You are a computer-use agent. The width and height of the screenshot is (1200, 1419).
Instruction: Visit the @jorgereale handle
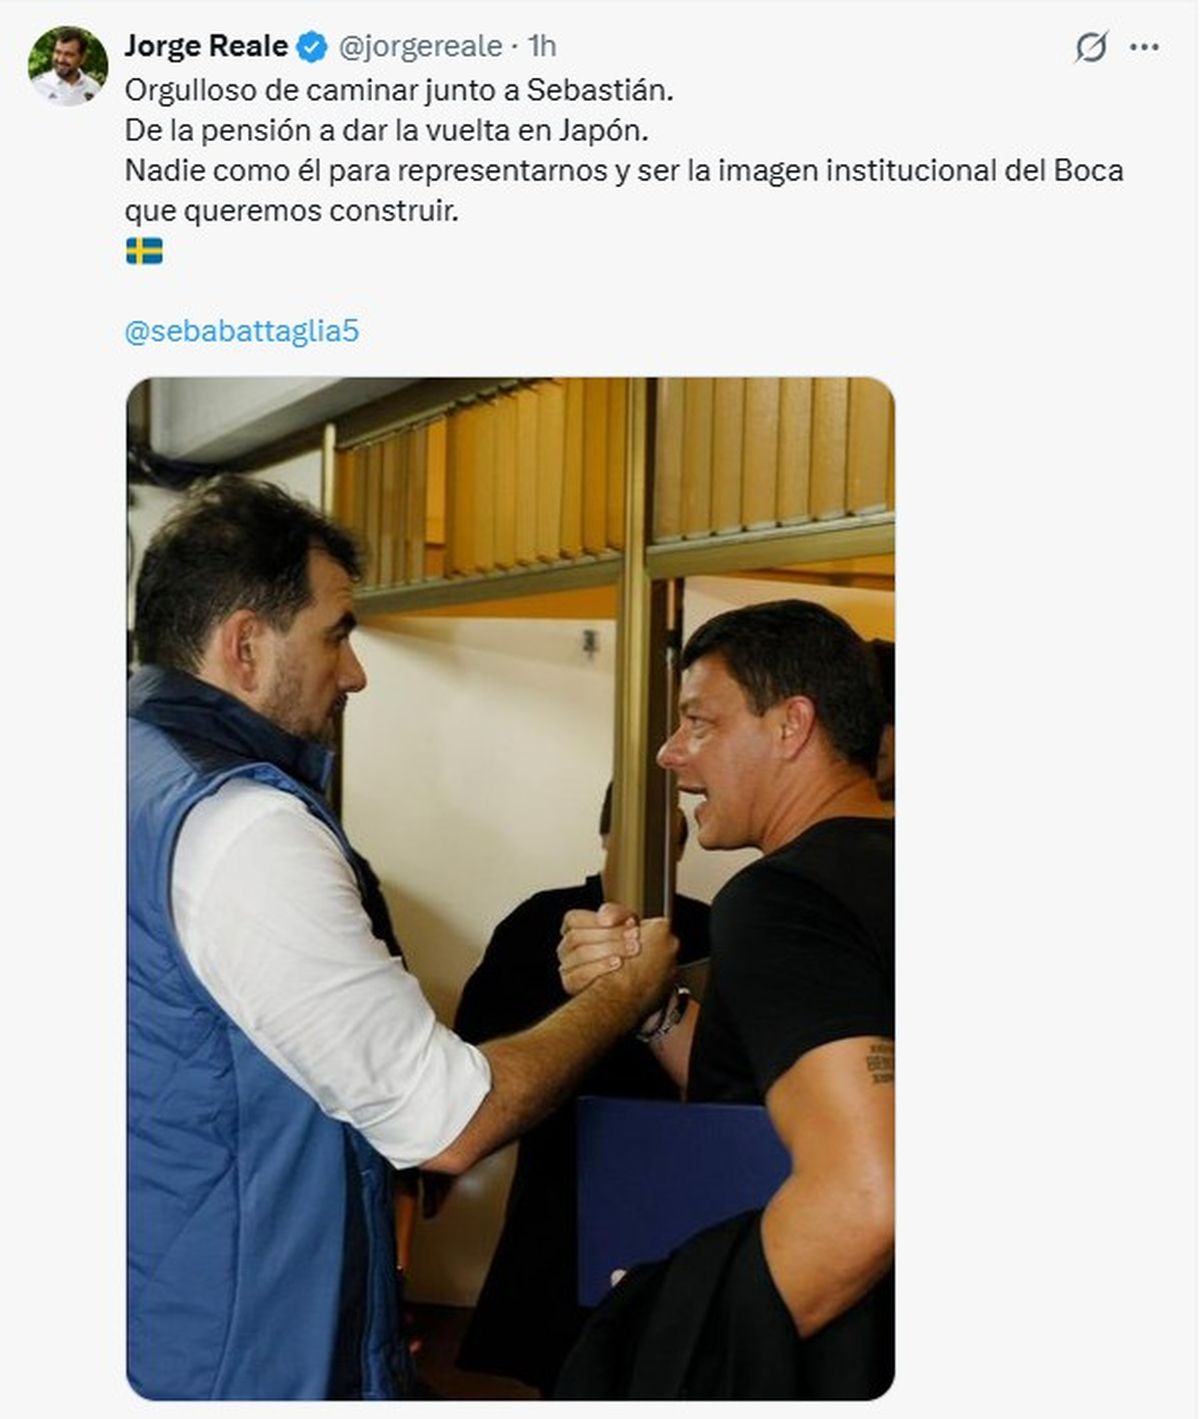[x=420, y=46]
